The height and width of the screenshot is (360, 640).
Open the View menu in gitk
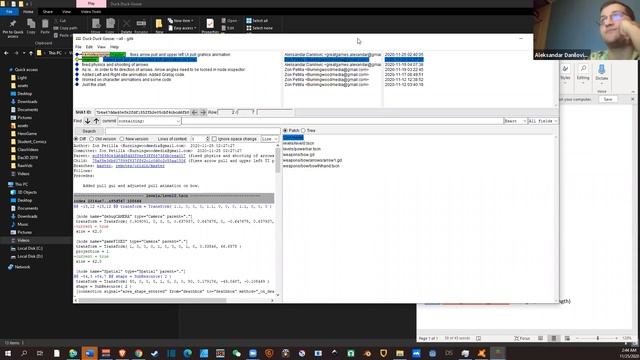tap(101, 47)
